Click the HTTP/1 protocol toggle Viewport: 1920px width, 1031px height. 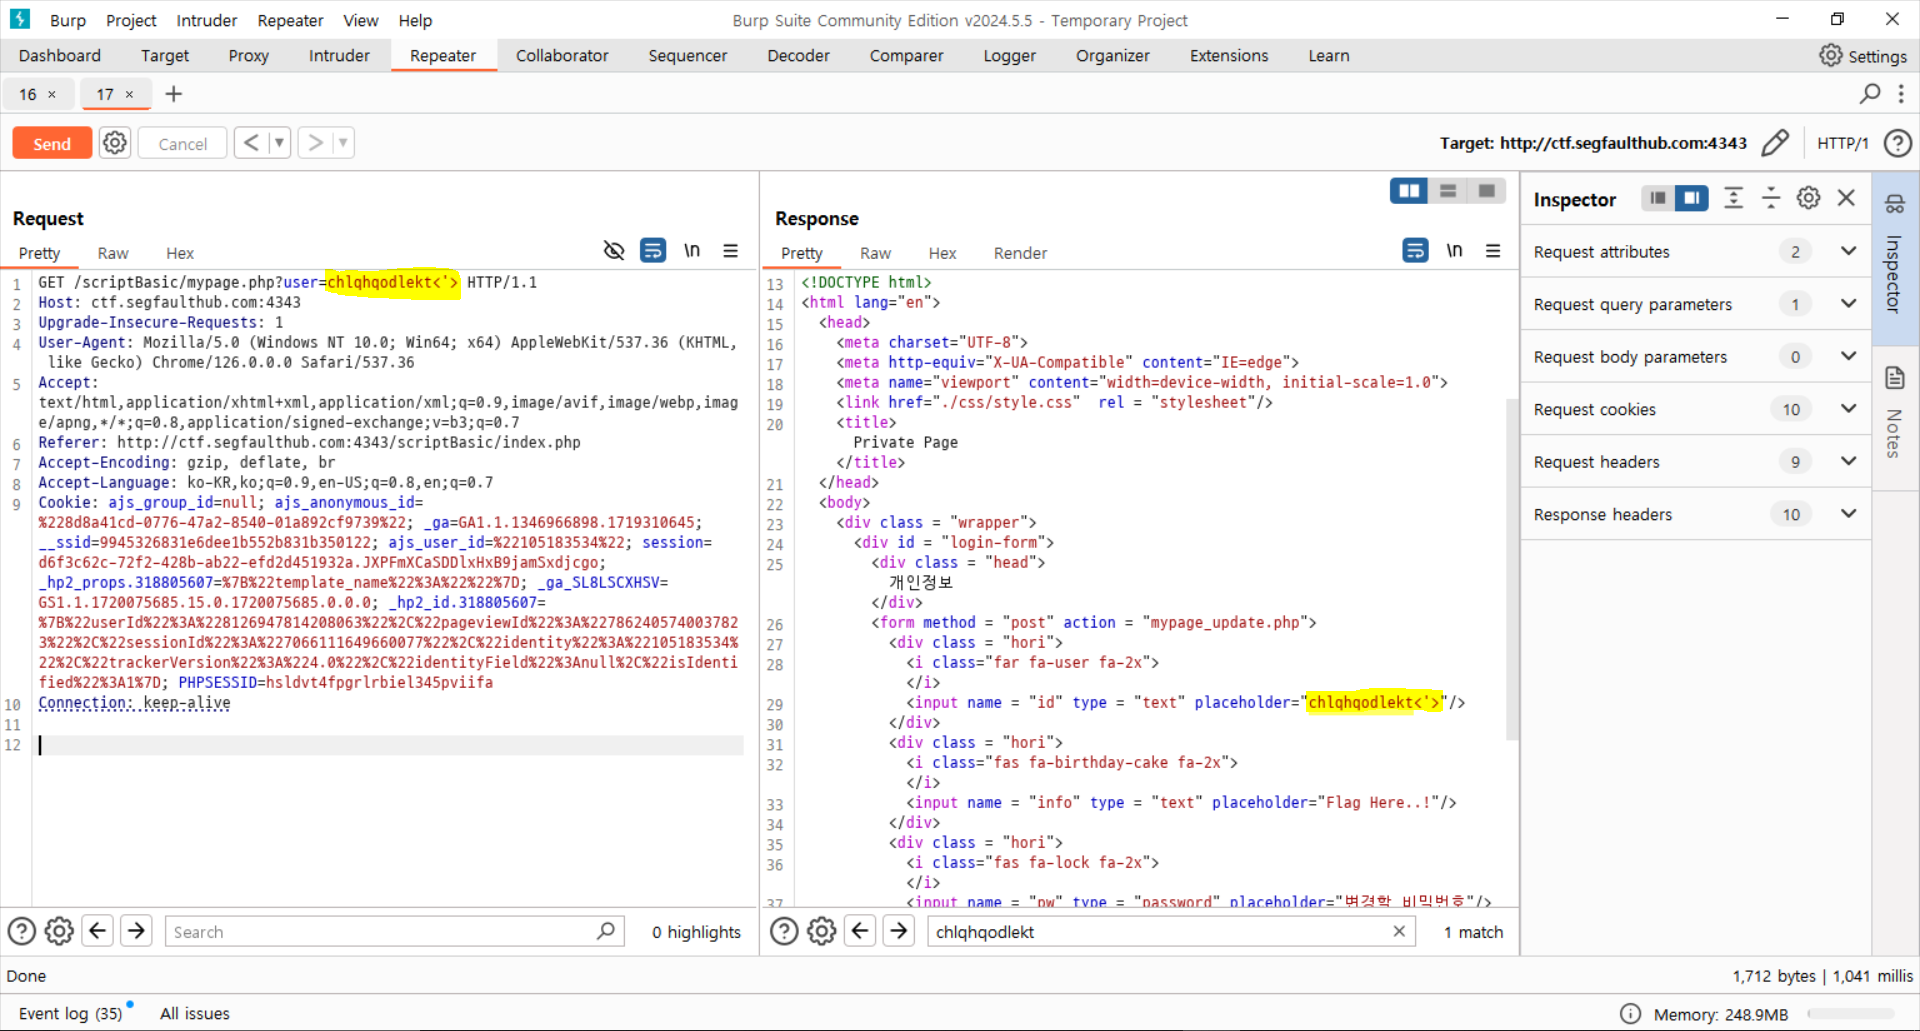(1842, 143)
